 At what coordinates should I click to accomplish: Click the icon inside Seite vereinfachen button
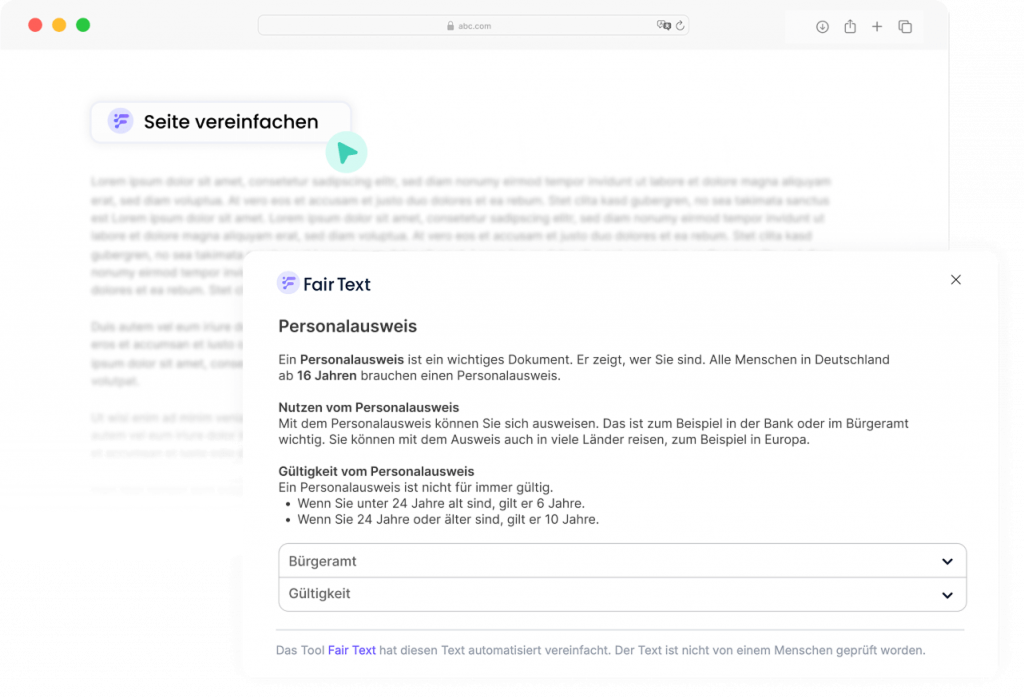click(x=120, y=121)
